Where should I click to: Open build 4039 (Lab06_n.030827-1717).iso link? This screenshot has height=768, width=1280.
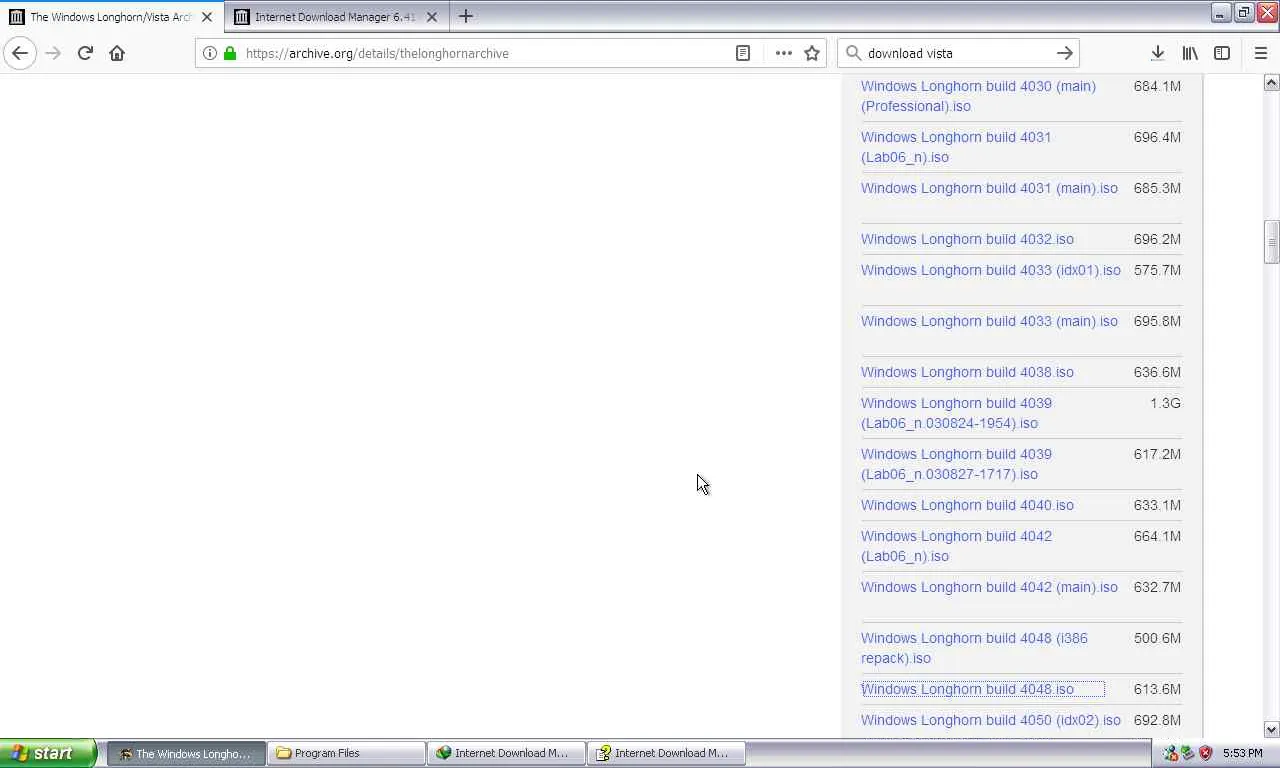point(956,464)
